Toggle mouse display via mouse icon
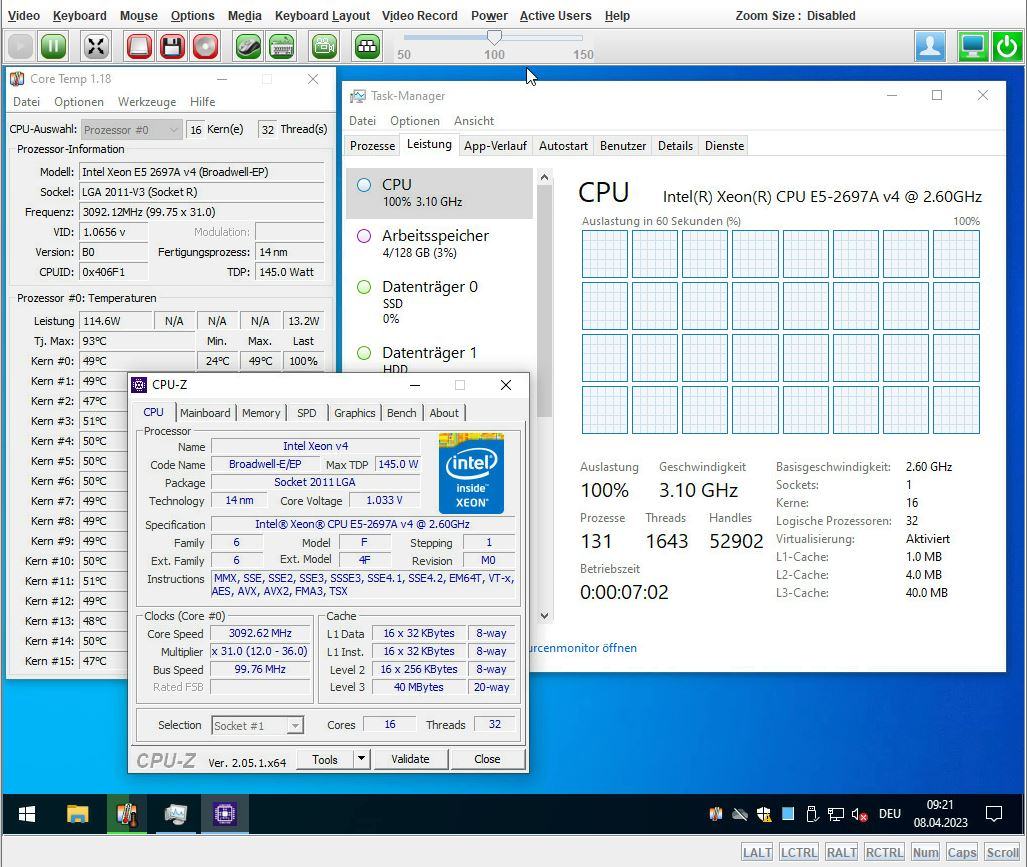The image size is (1027, 867). 248,46
